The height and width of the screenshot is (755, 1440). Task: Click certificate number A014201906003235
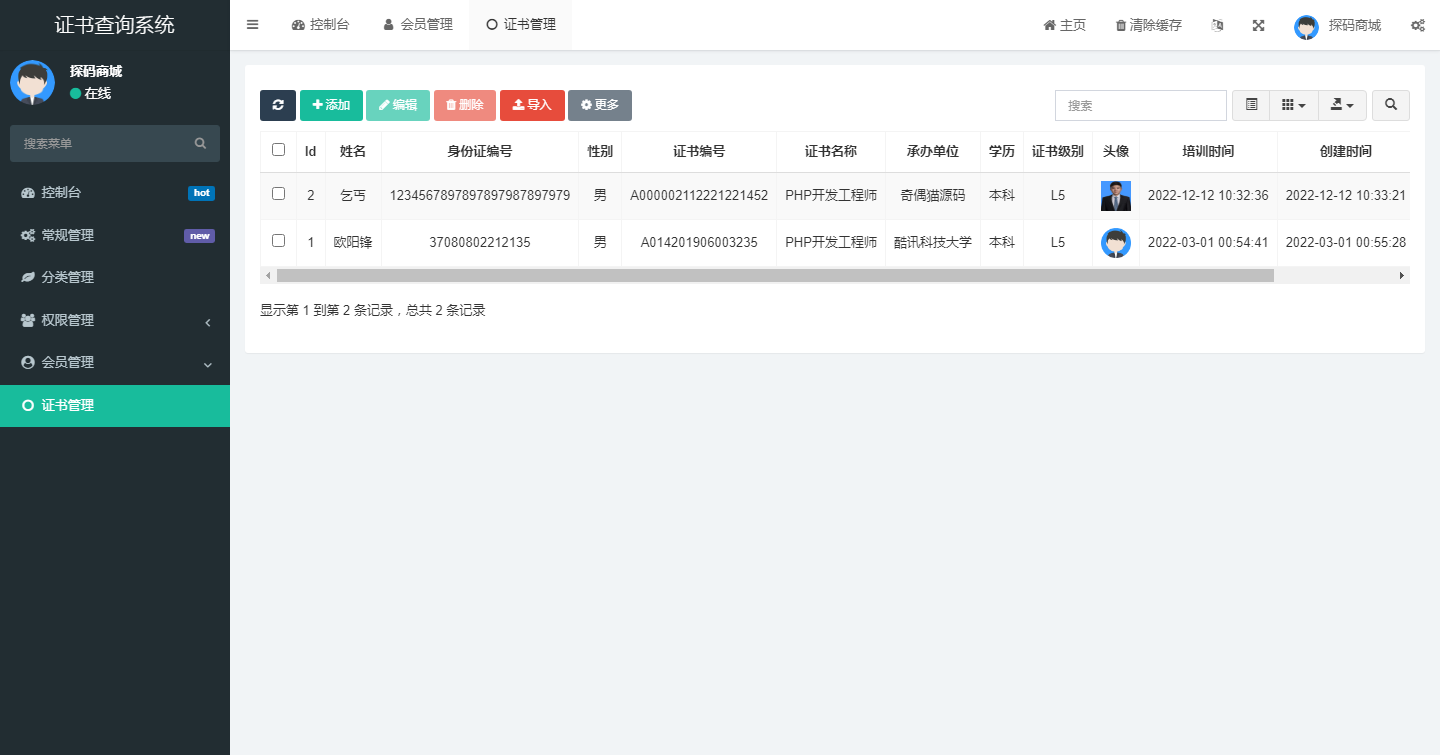(699, 242)
